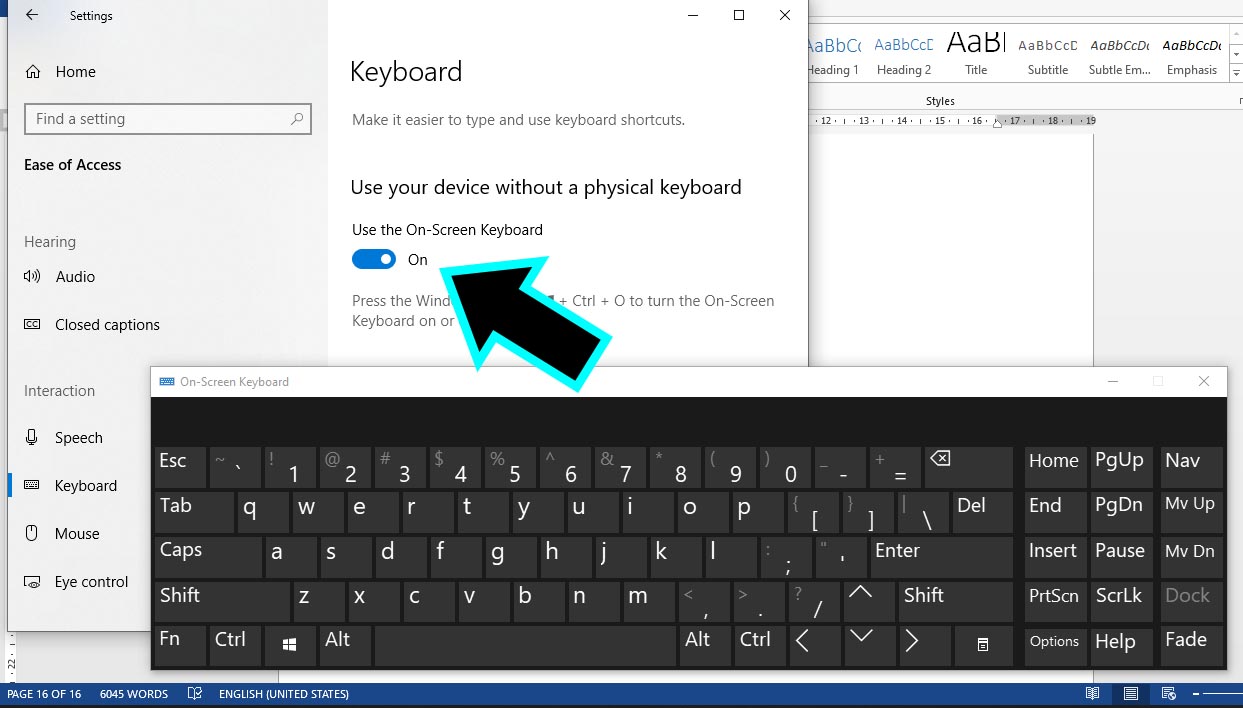Tap the right arrow key on On-Screen Keyboard
Viewport: 1243px width, 708px height.
pyautogui.click(x=924, y=646)
